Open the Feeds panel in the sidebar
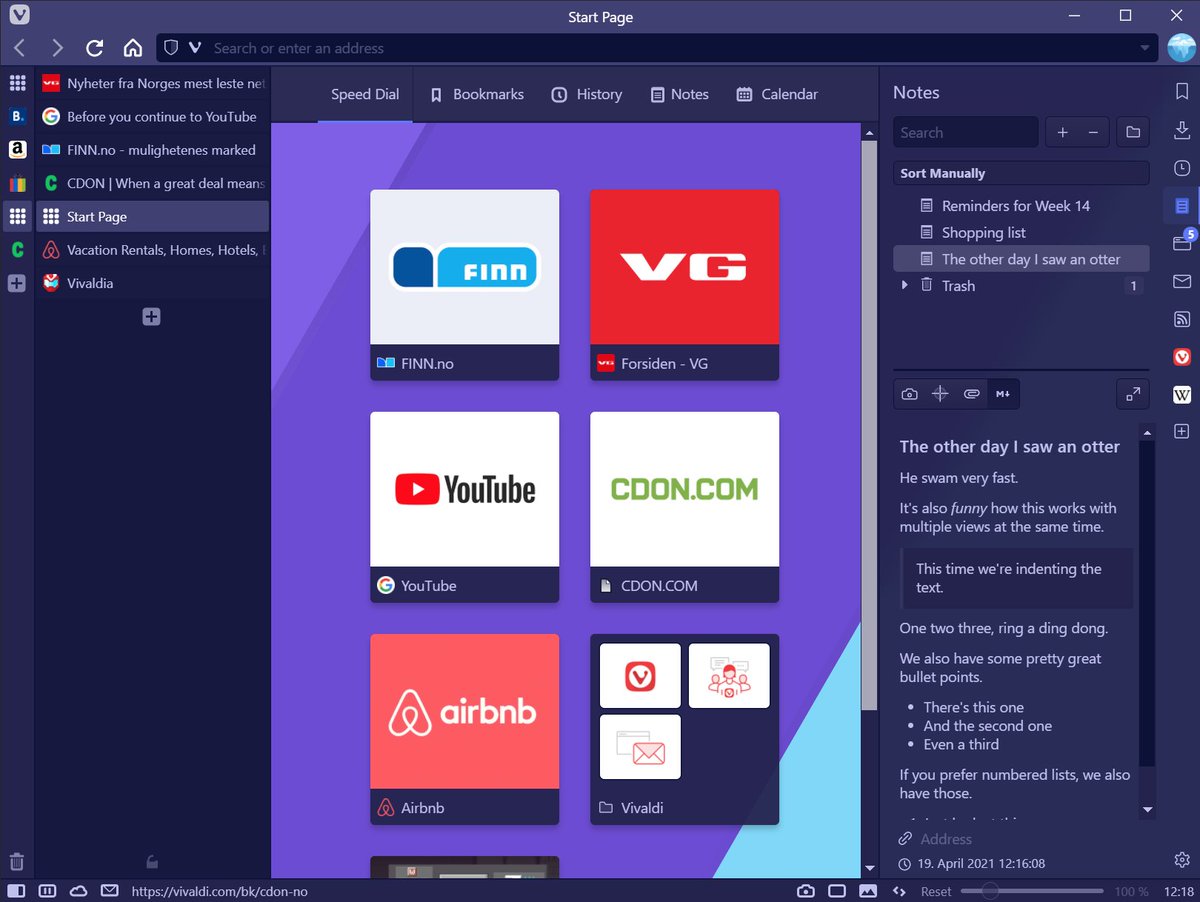Image resolution: width=1200 pixels, height=902 pixels. (x=1182, y=318)
